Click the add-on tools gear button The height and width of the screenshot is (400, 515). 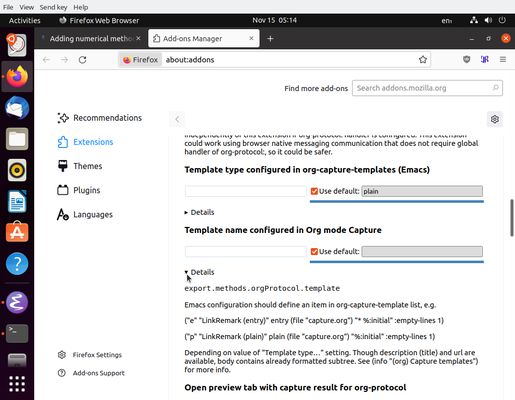[x=495, y=119]
